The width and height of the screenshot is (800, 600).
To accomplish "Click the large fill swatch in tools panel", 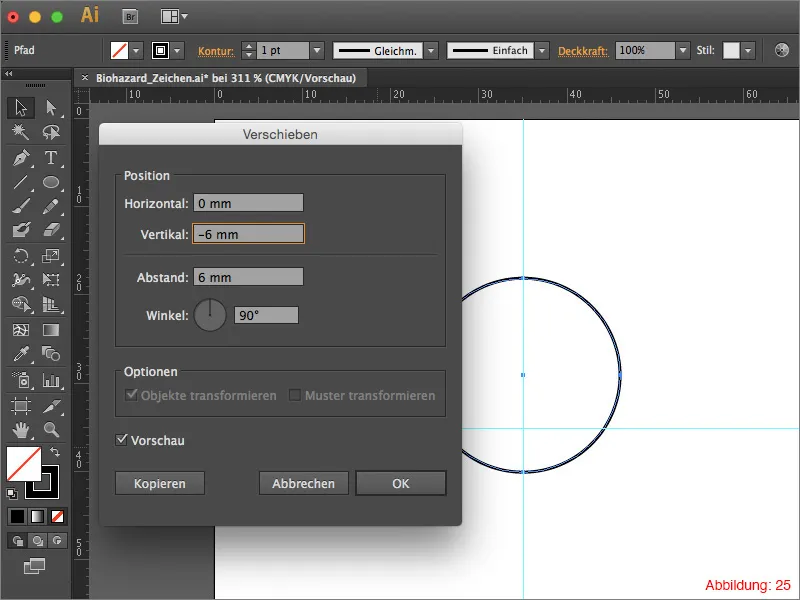I will click(x=23, y=463).
